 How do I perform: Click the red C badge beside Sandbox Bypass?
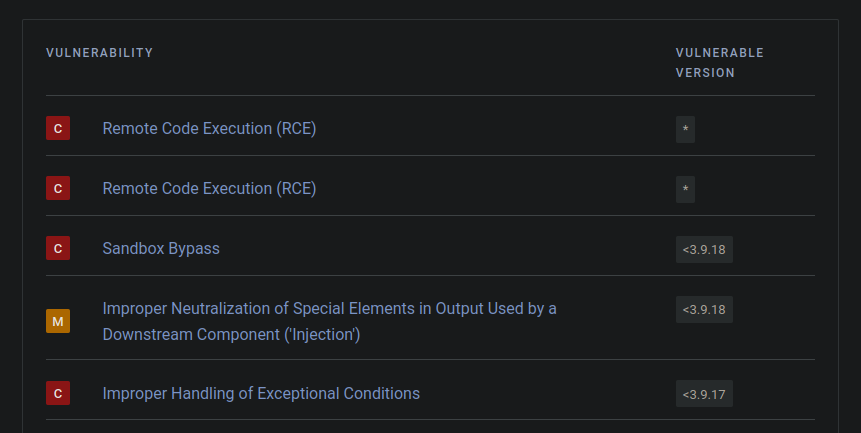58,248
